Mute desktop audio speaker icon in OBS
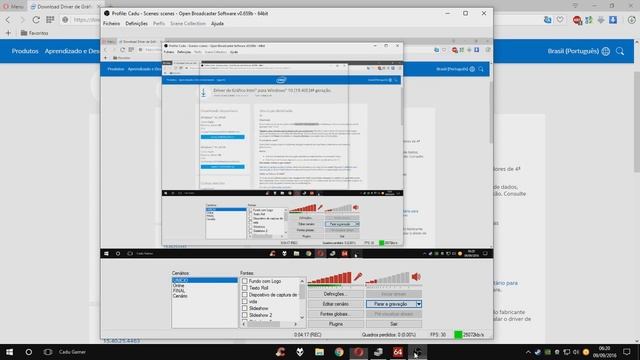 pyautogui.click(x=416, y=277)
